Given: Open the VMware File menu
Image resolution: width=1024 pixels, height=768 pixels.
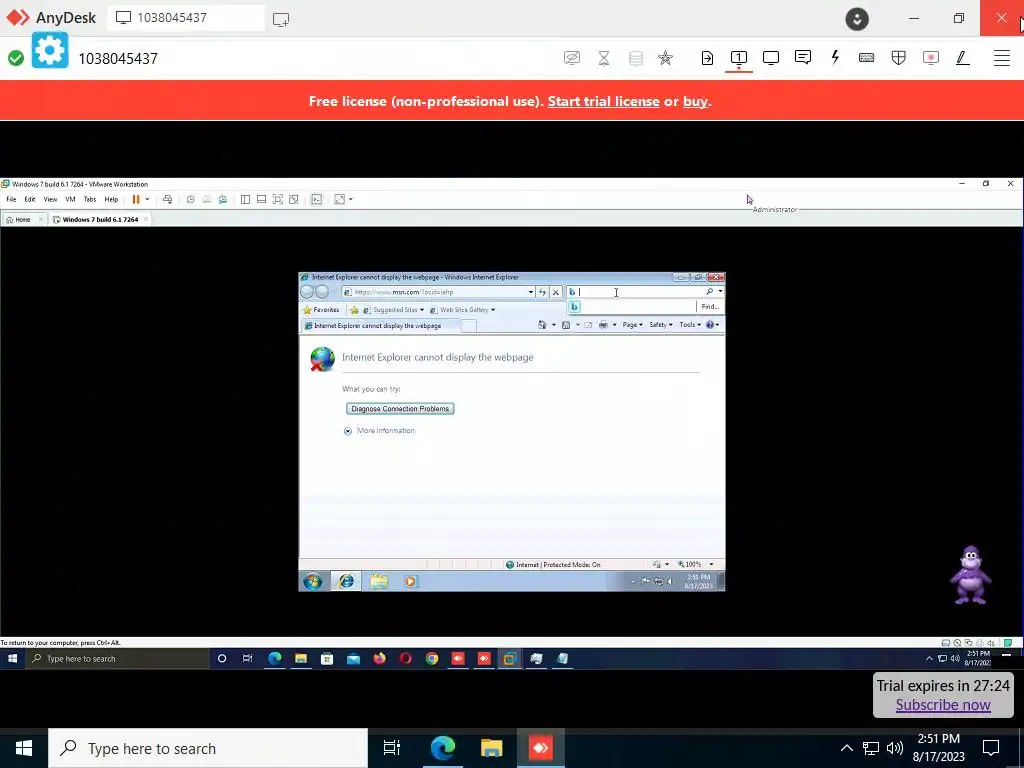Looking at the screenshot, I should pyautogui.click(x=11, y=199).
